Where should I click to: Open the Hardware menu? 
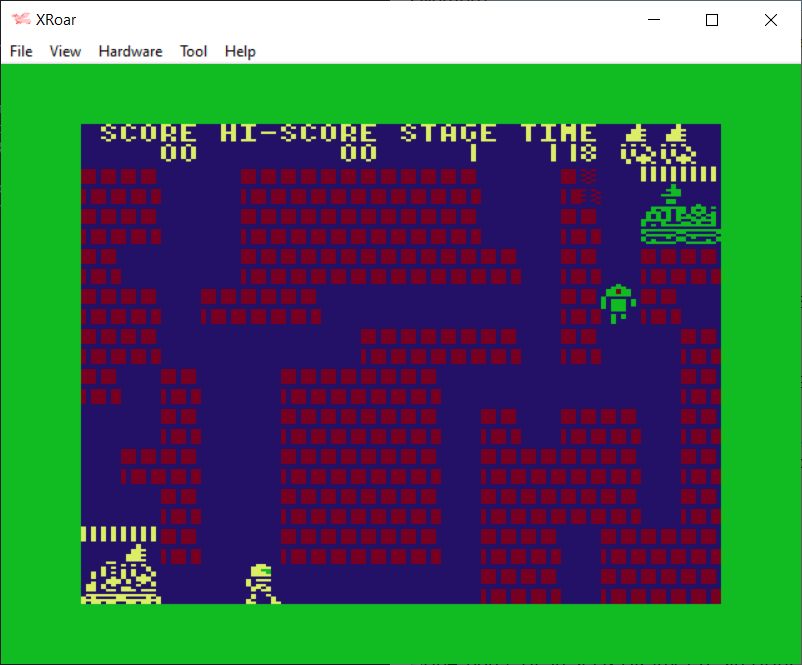(130, 51)
